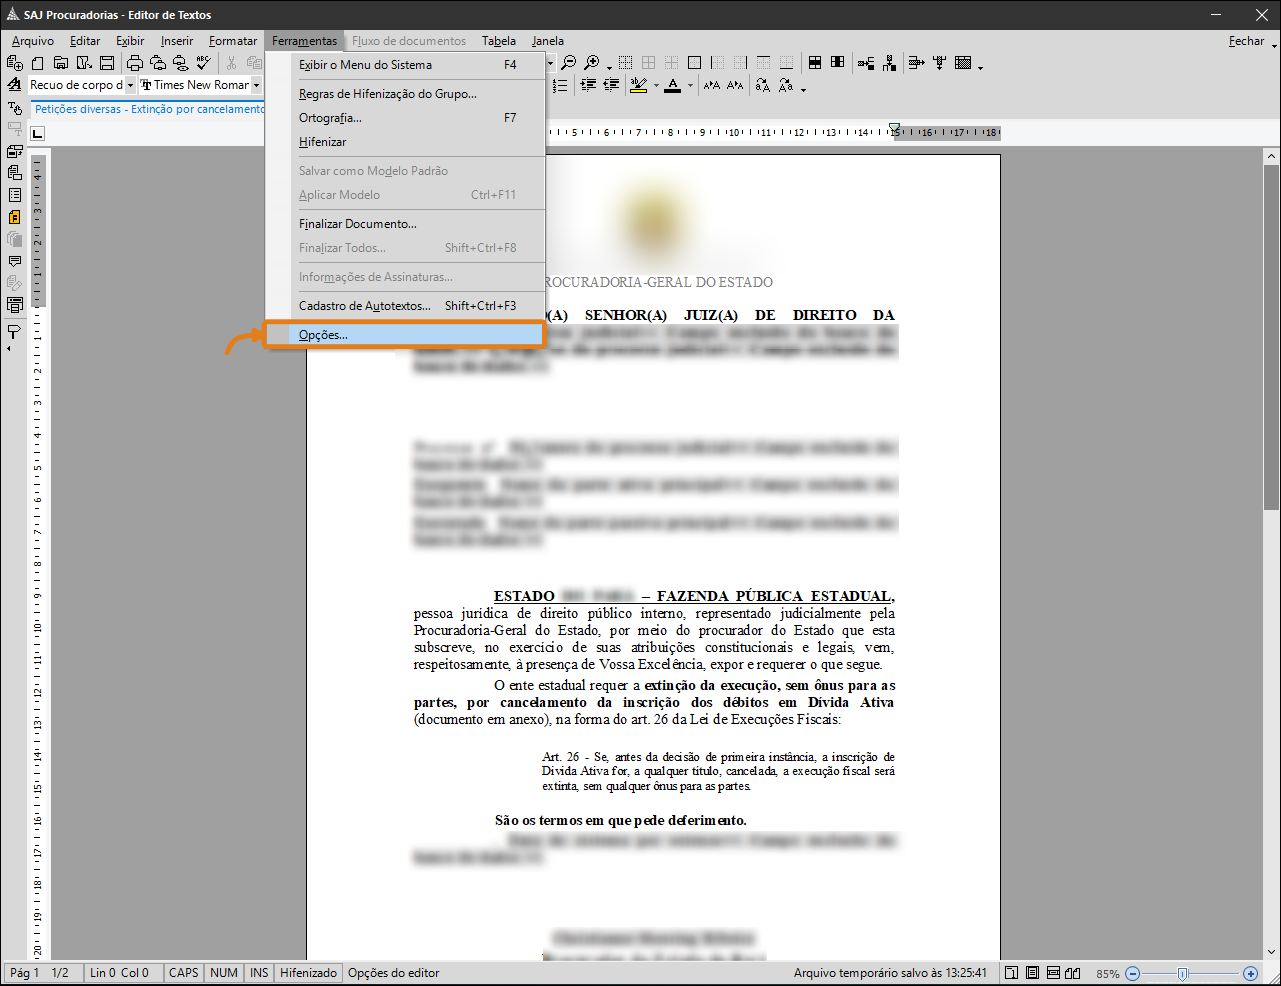Viewport: 1281px width, 986px height.
Task: Click the vertical scrollbar thumb
Action: 1271,340
